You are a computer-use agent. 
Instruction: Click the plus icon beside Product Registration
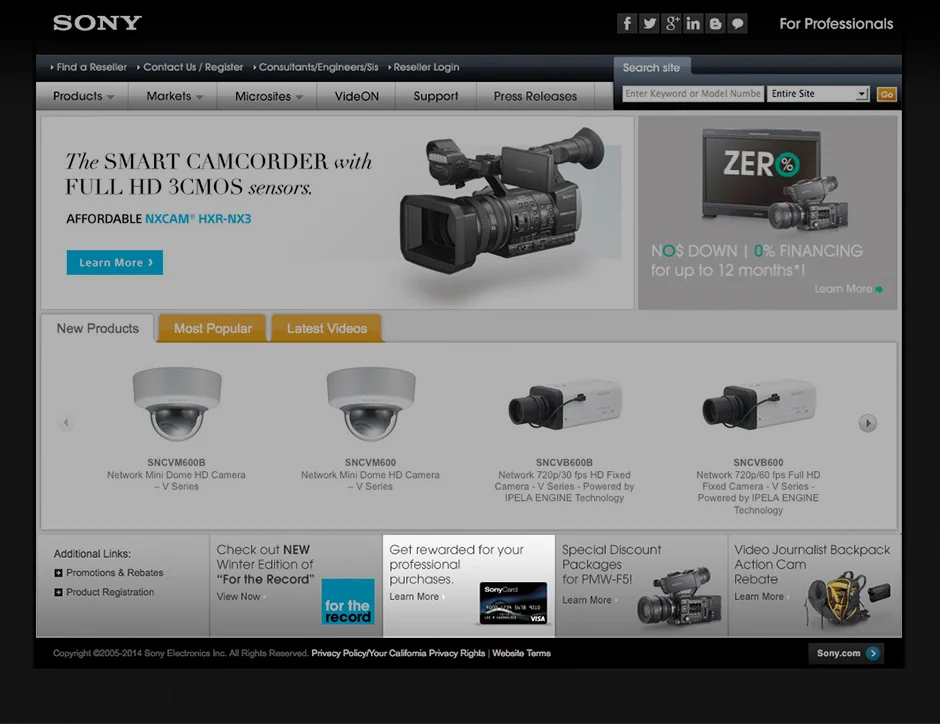click(x=58, y=592)
